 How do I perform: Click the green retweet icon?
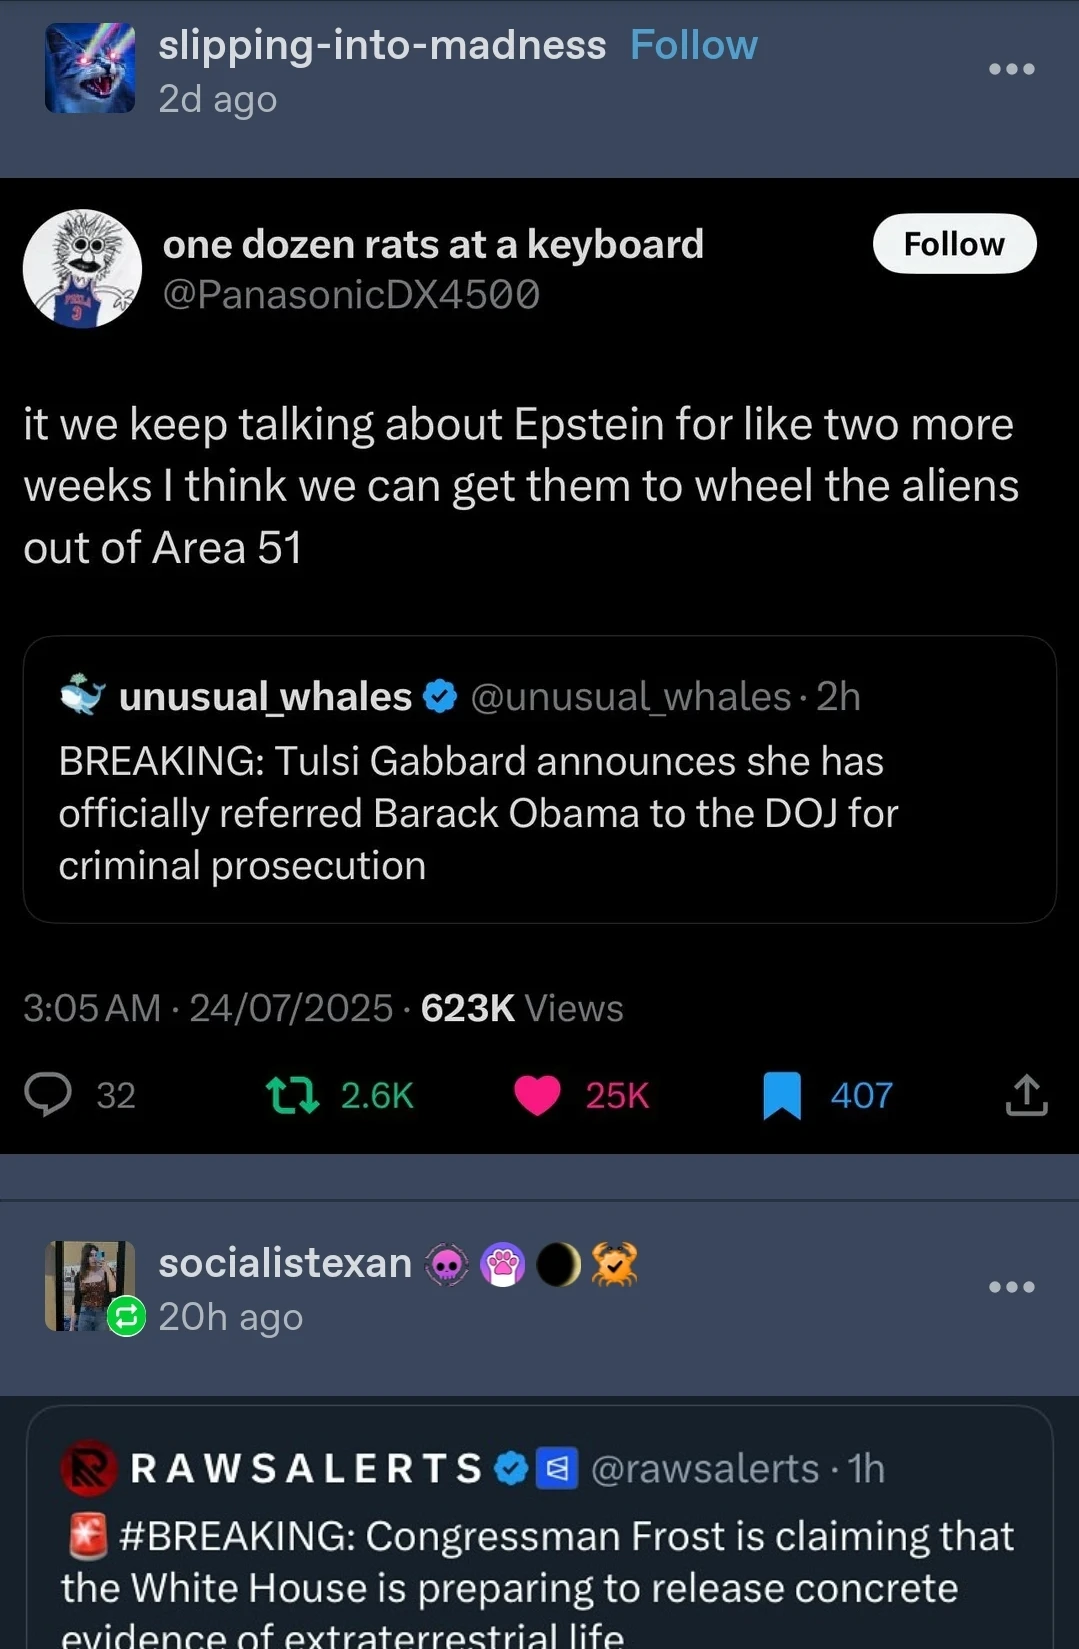(293, 1095)
